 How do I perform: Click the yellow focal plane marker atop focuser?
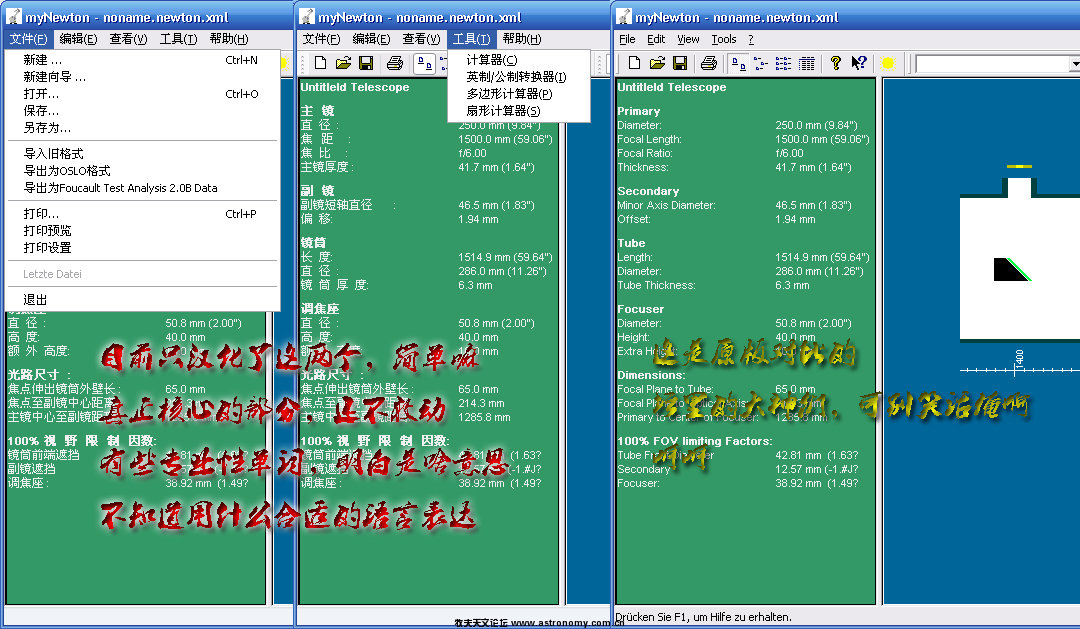click(x=1019, y=166)
